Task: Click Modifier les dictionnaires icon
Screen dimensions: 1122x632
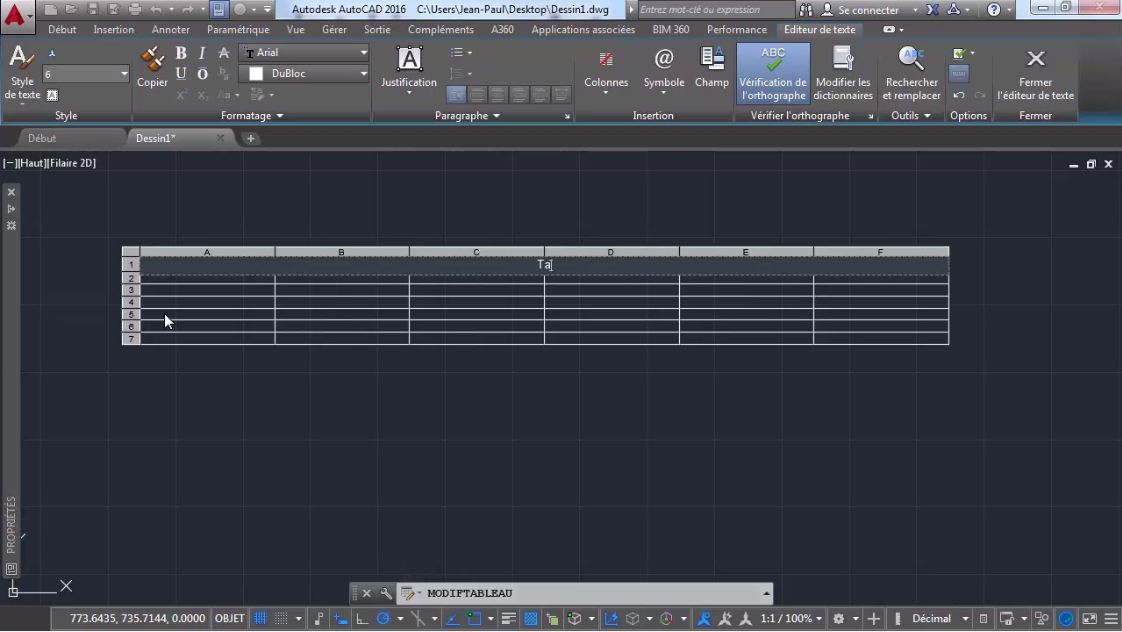Action: pos(842,60)
